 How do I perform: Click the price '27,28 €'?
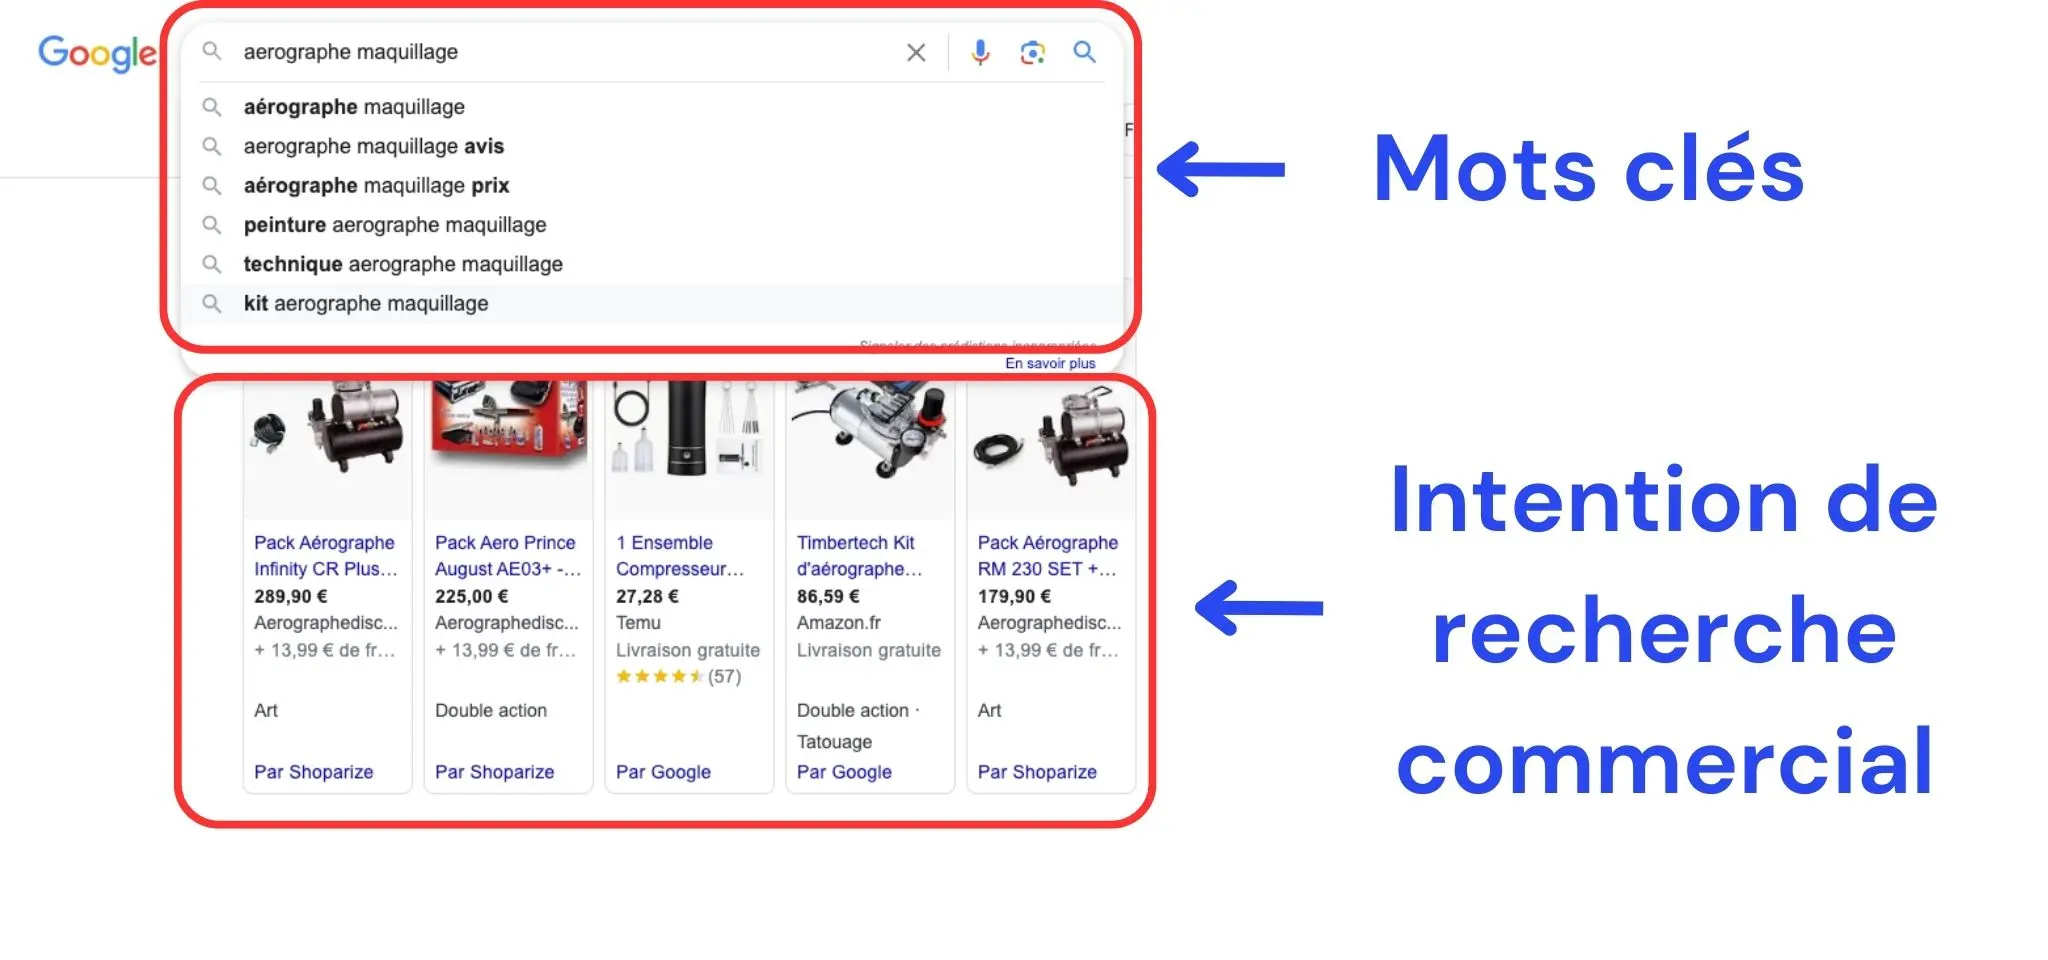(x=647, y=596)
